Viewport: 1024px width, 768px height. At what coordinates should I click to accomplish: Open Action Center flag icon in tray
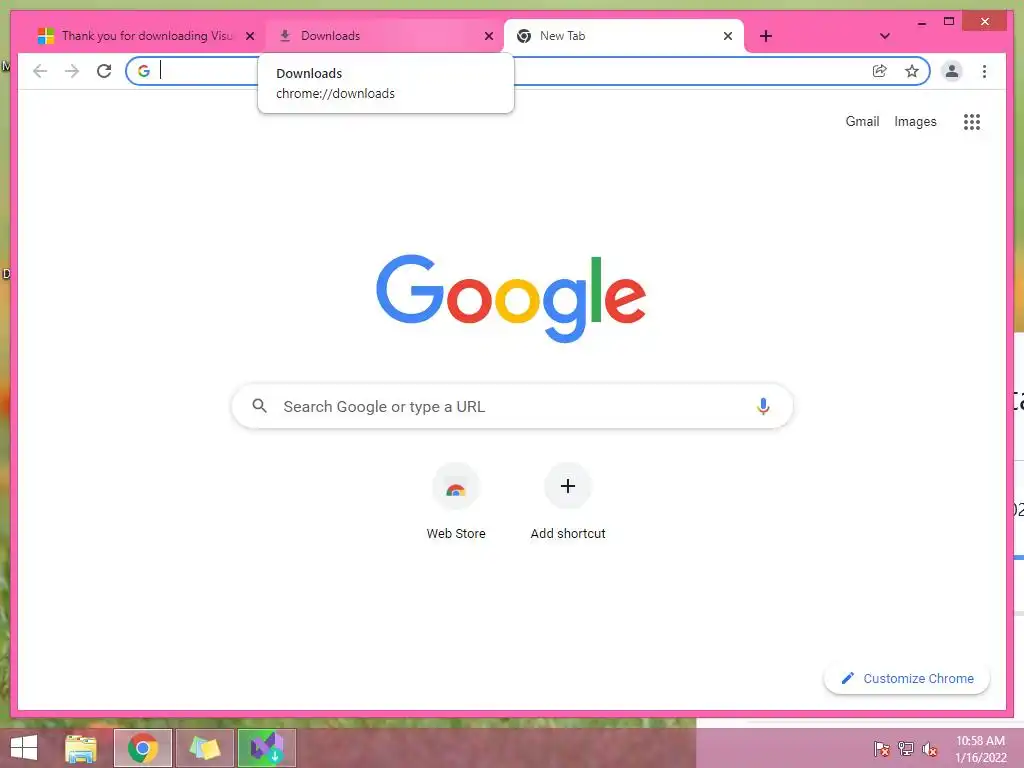click(882, 748)
